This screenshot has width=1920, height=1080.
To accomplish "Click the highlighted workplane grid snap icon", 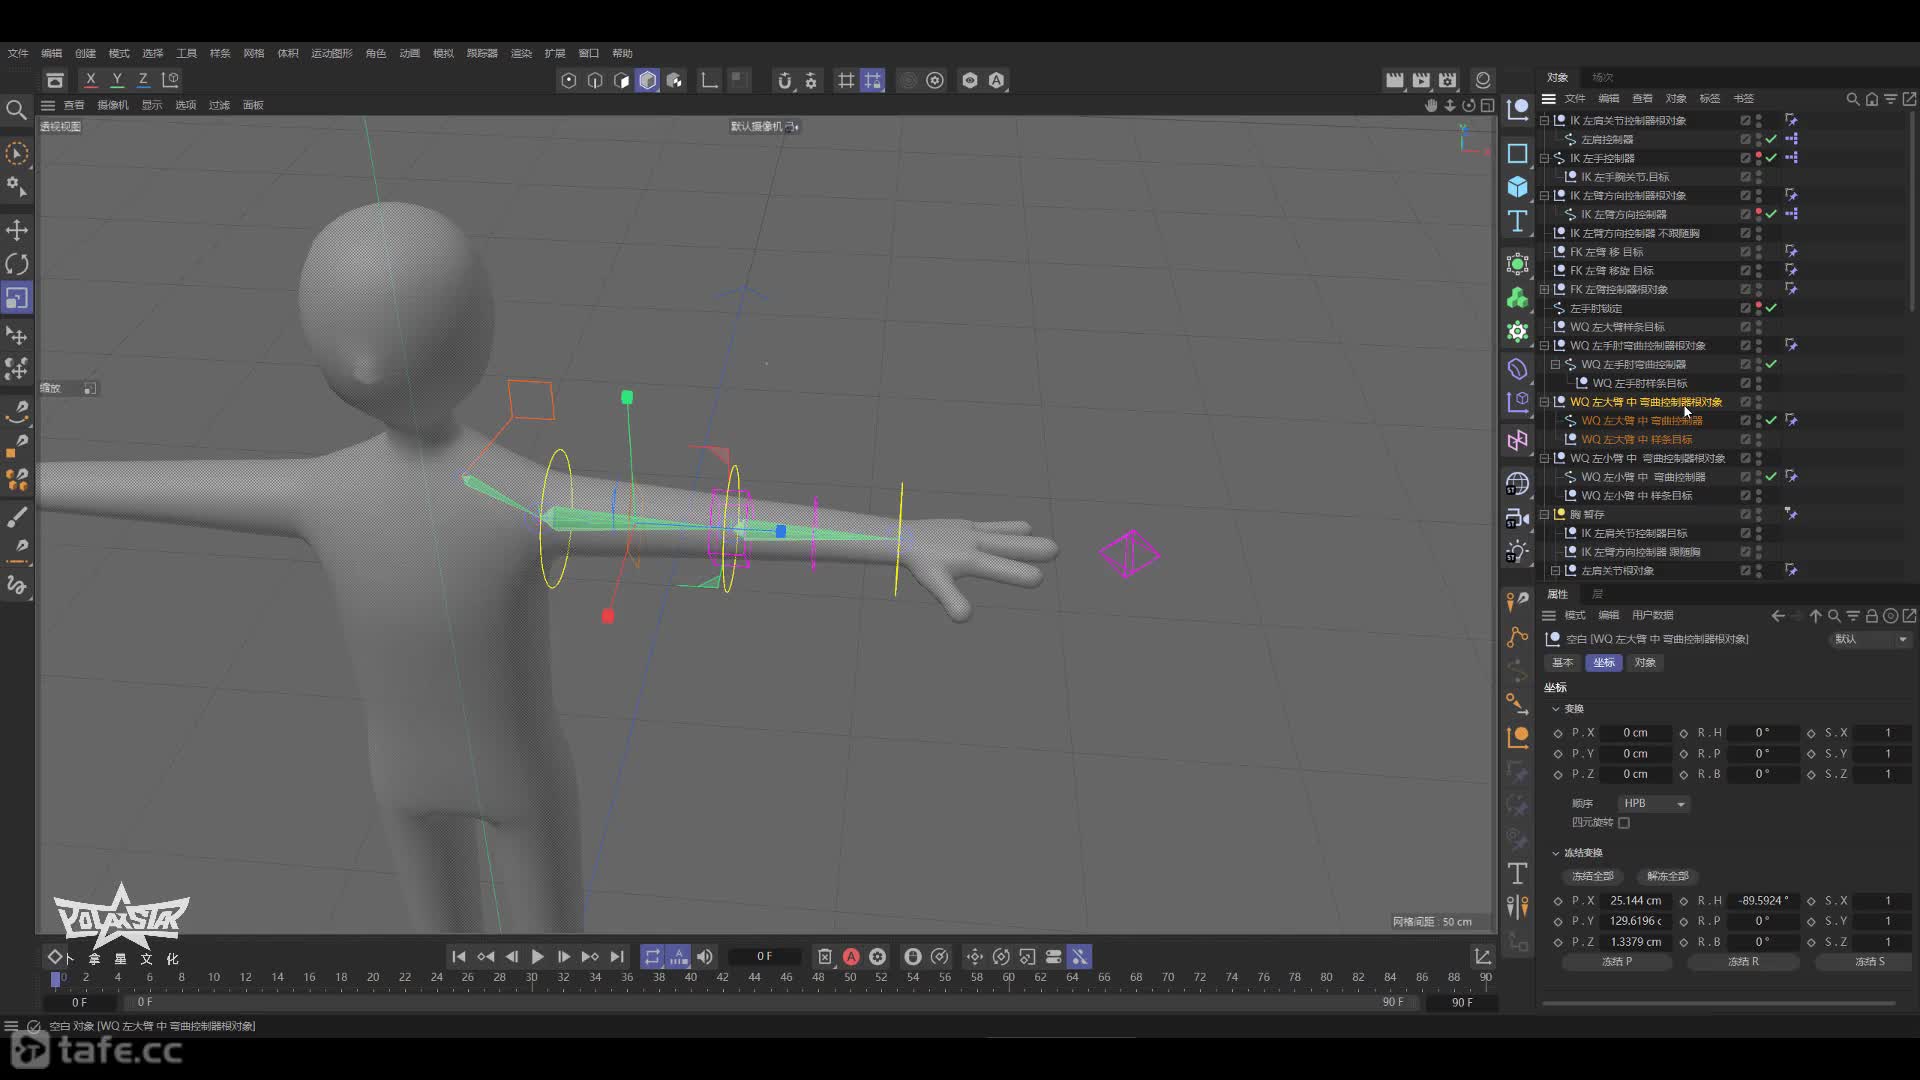I will (x=872, y=80).
